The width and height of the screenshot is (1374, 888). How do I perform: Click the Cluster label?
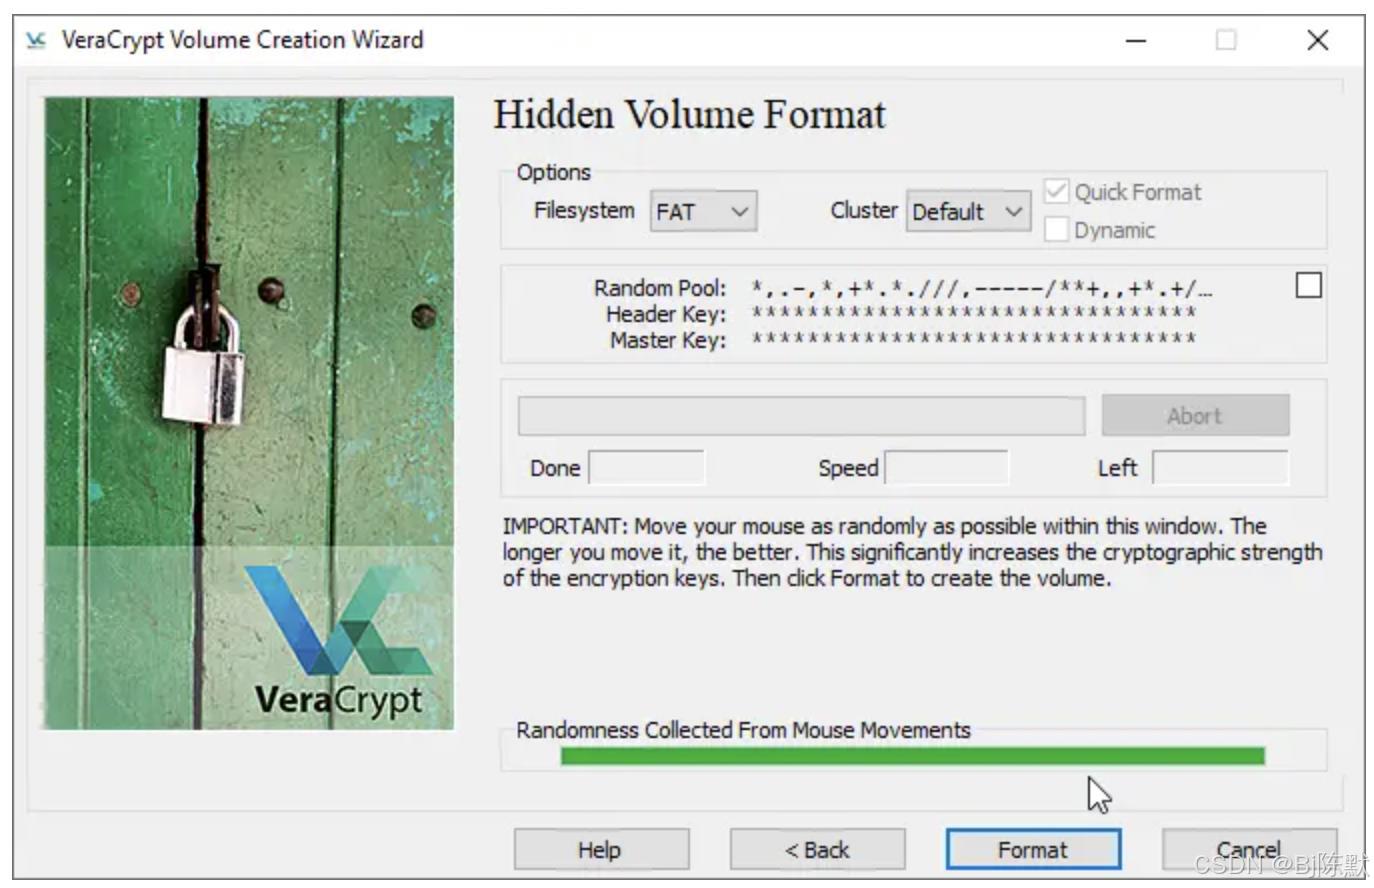864,210
